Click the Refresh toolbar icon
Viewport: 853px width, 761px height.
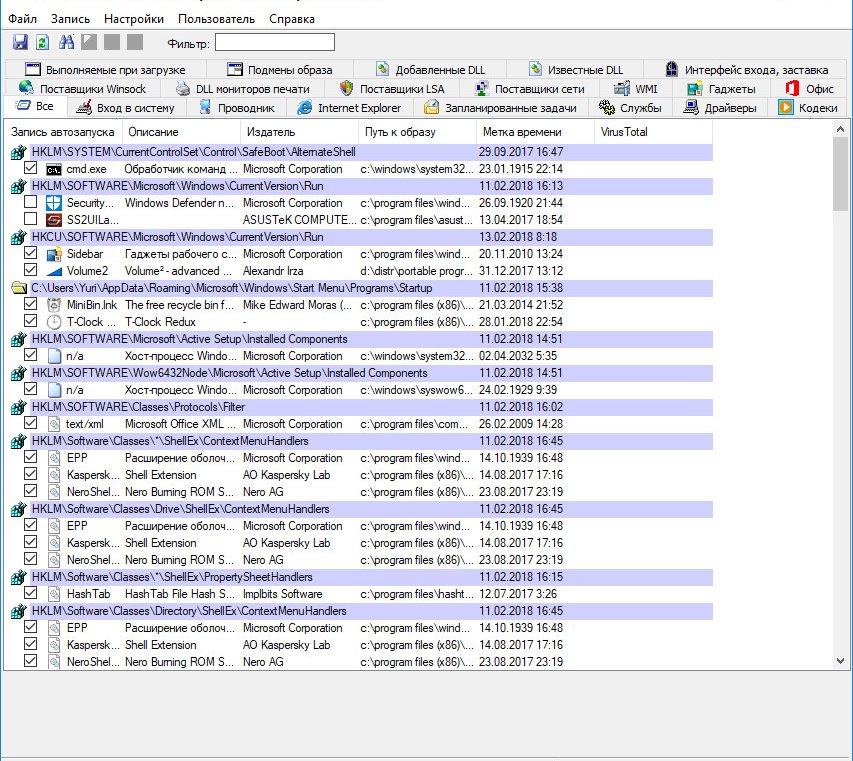(42, 42)
